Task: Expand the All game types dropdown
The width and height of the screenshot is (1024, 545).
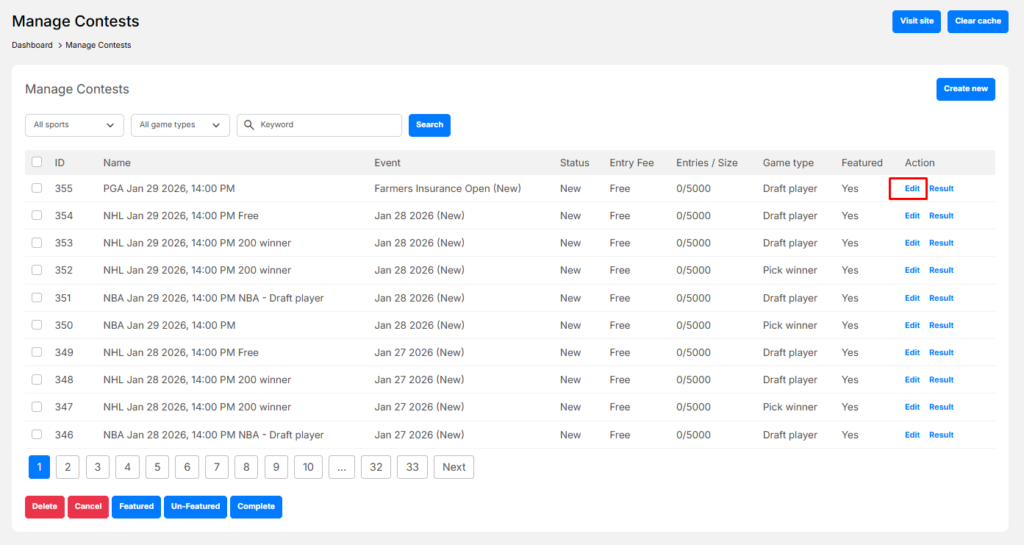Action: [180, 125]
